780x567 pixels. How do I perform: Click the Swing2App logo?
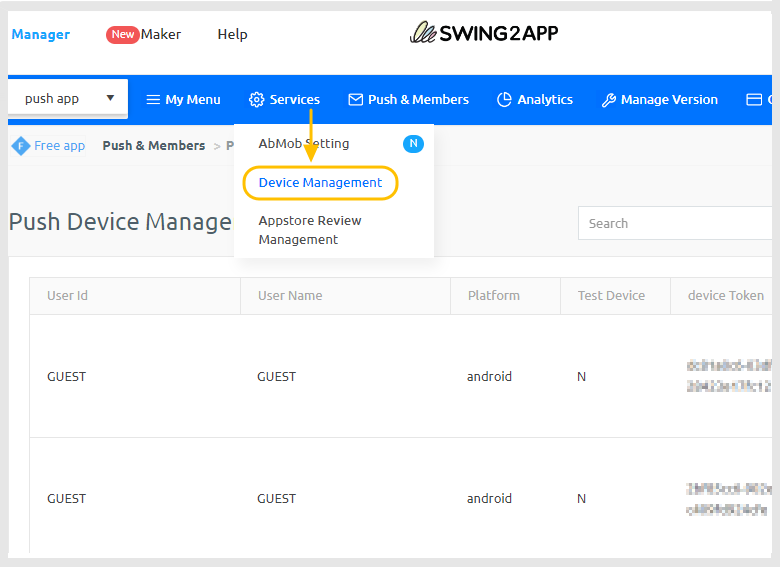click(x=484, y=33)
